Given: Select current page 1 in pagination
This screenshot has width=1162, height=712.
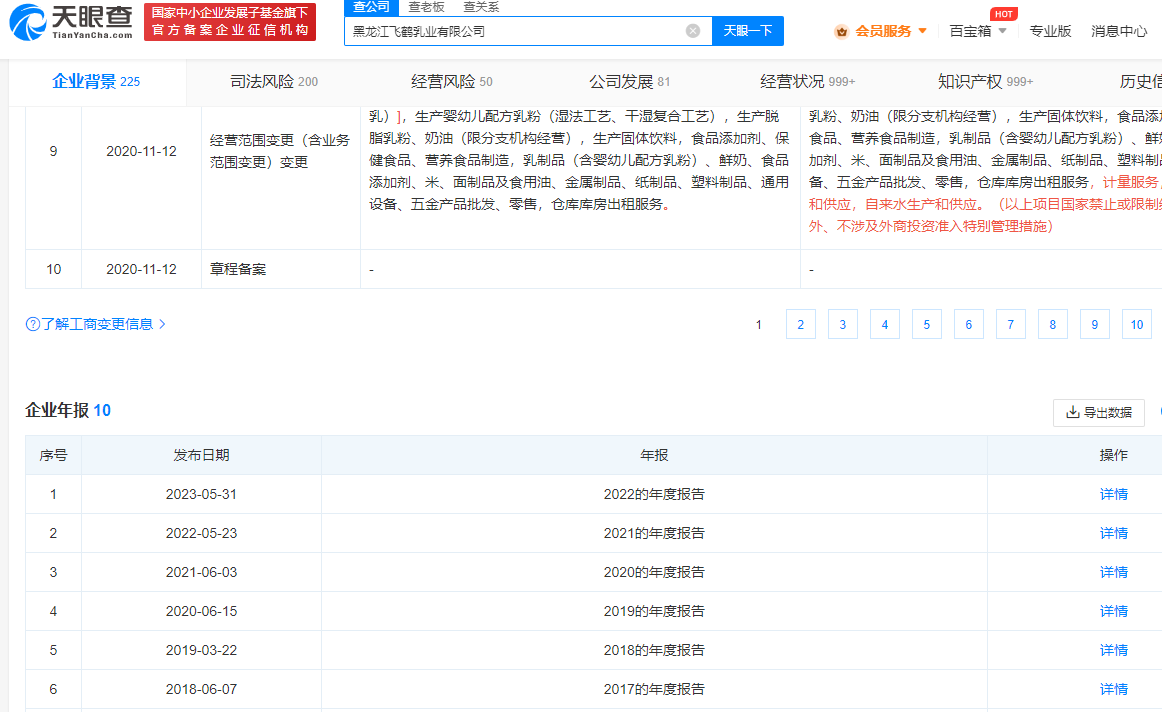Looking at the screenshot, I should tap(758, 325).
